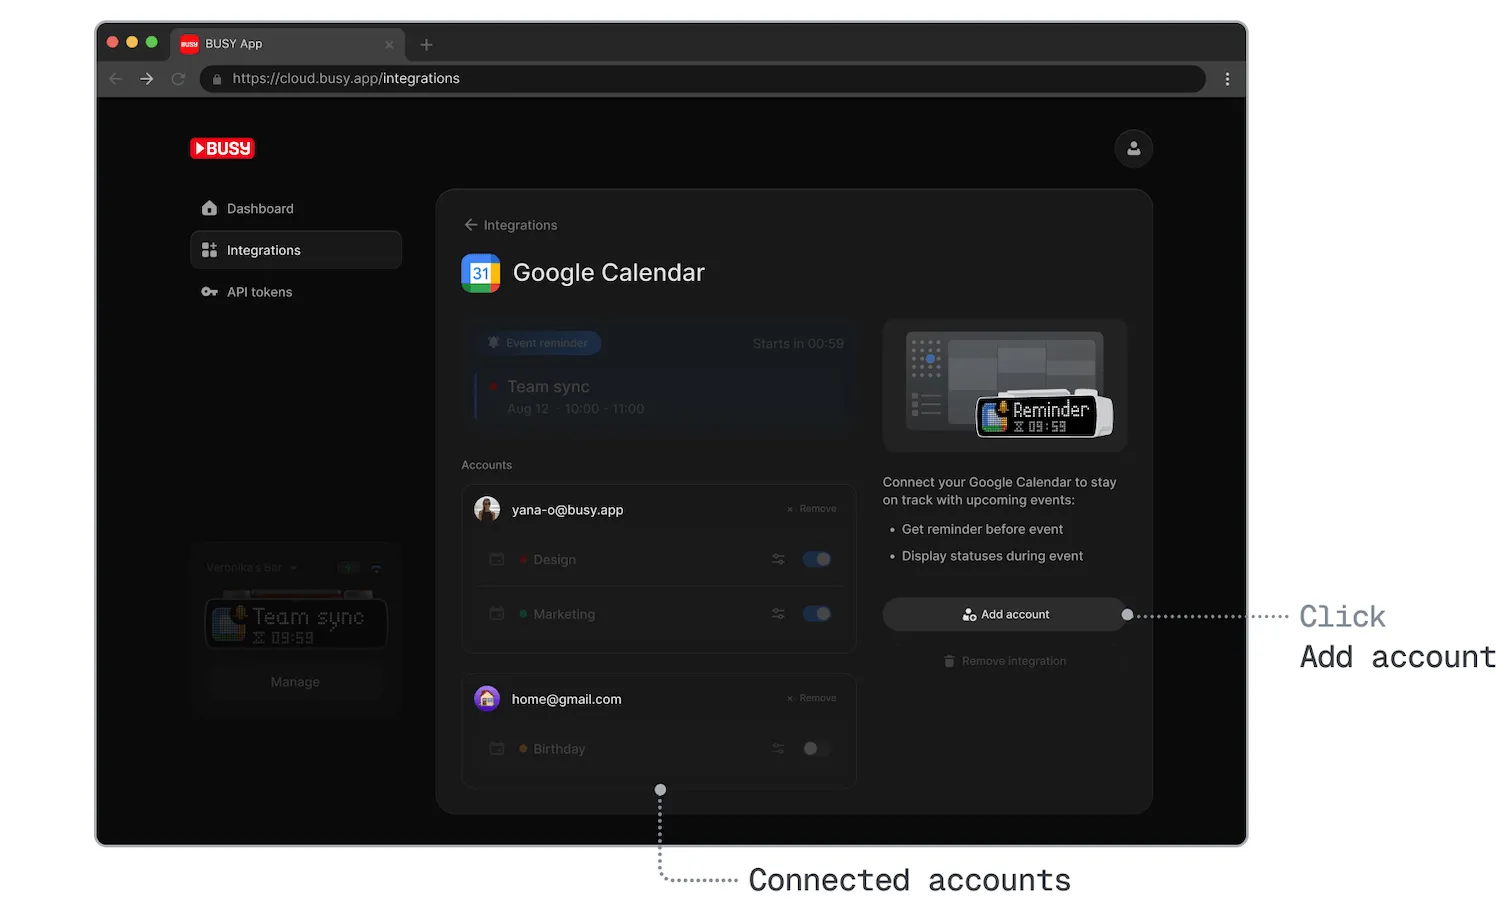Image resolution: width=1500 pixels, height=921 pixels.
Task: Open settings sliders icon for Design calendar
Action: [x=778, y=559]
